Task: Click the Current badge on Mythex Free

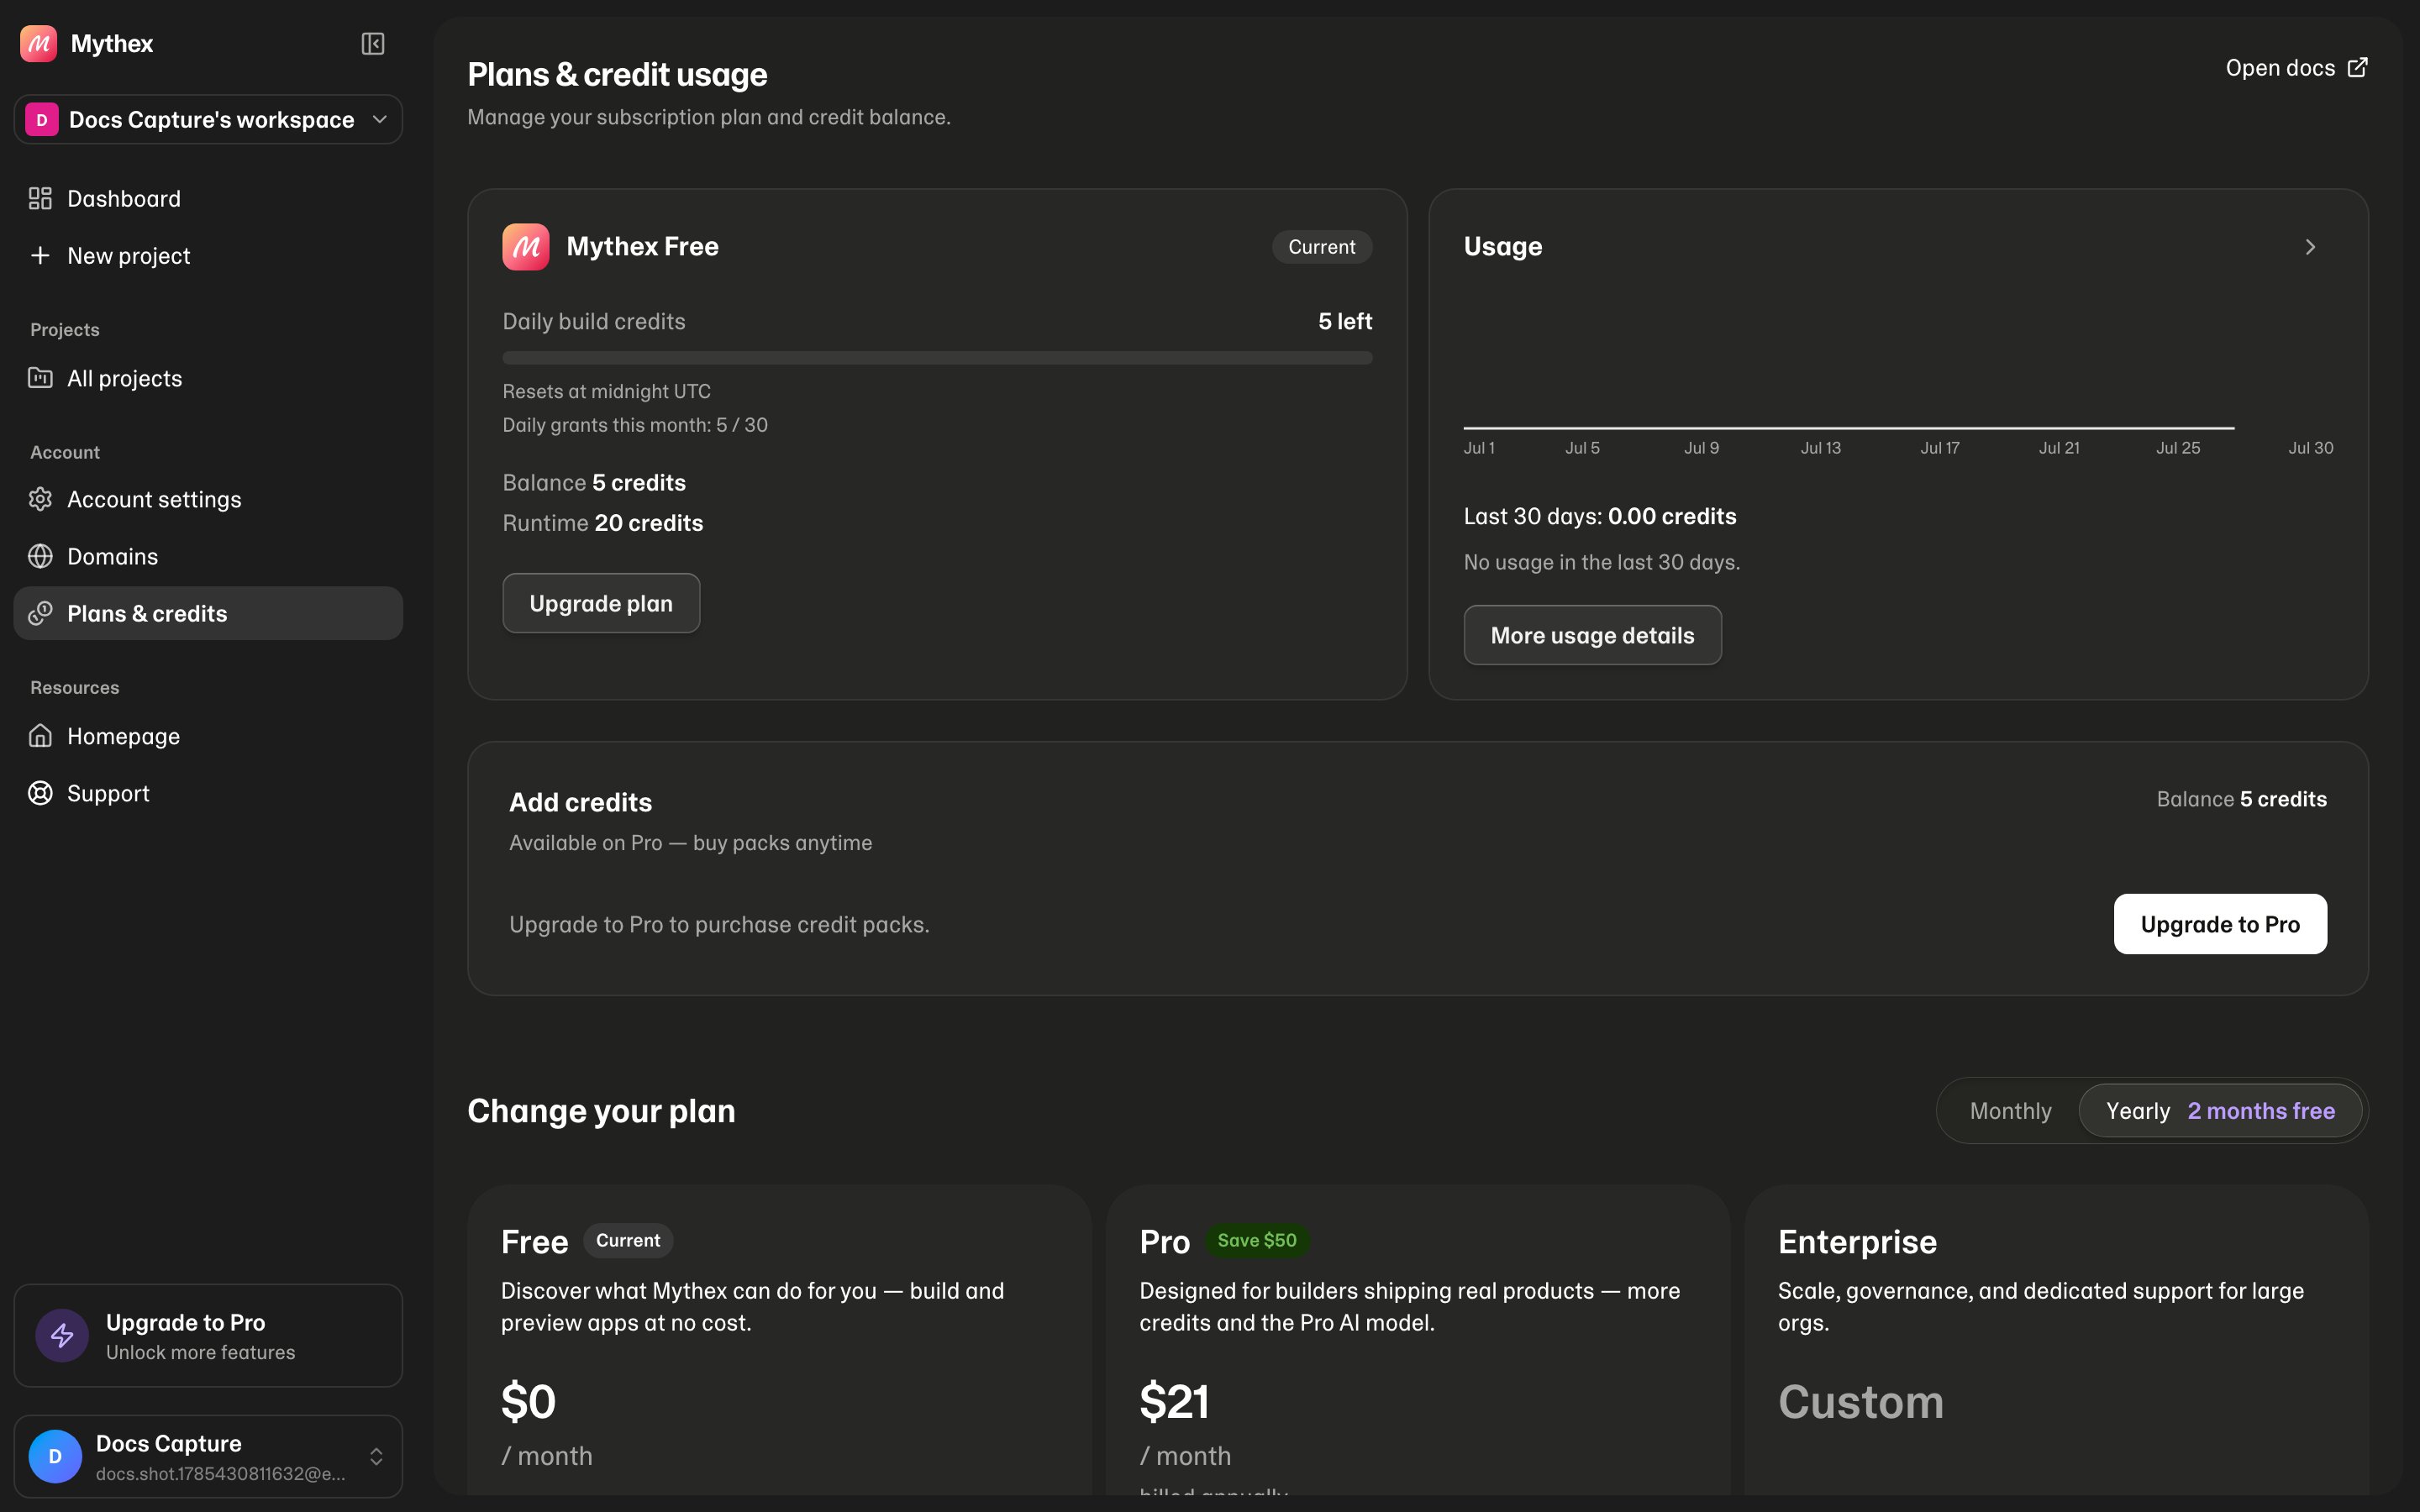Action: coord(1321,247)
